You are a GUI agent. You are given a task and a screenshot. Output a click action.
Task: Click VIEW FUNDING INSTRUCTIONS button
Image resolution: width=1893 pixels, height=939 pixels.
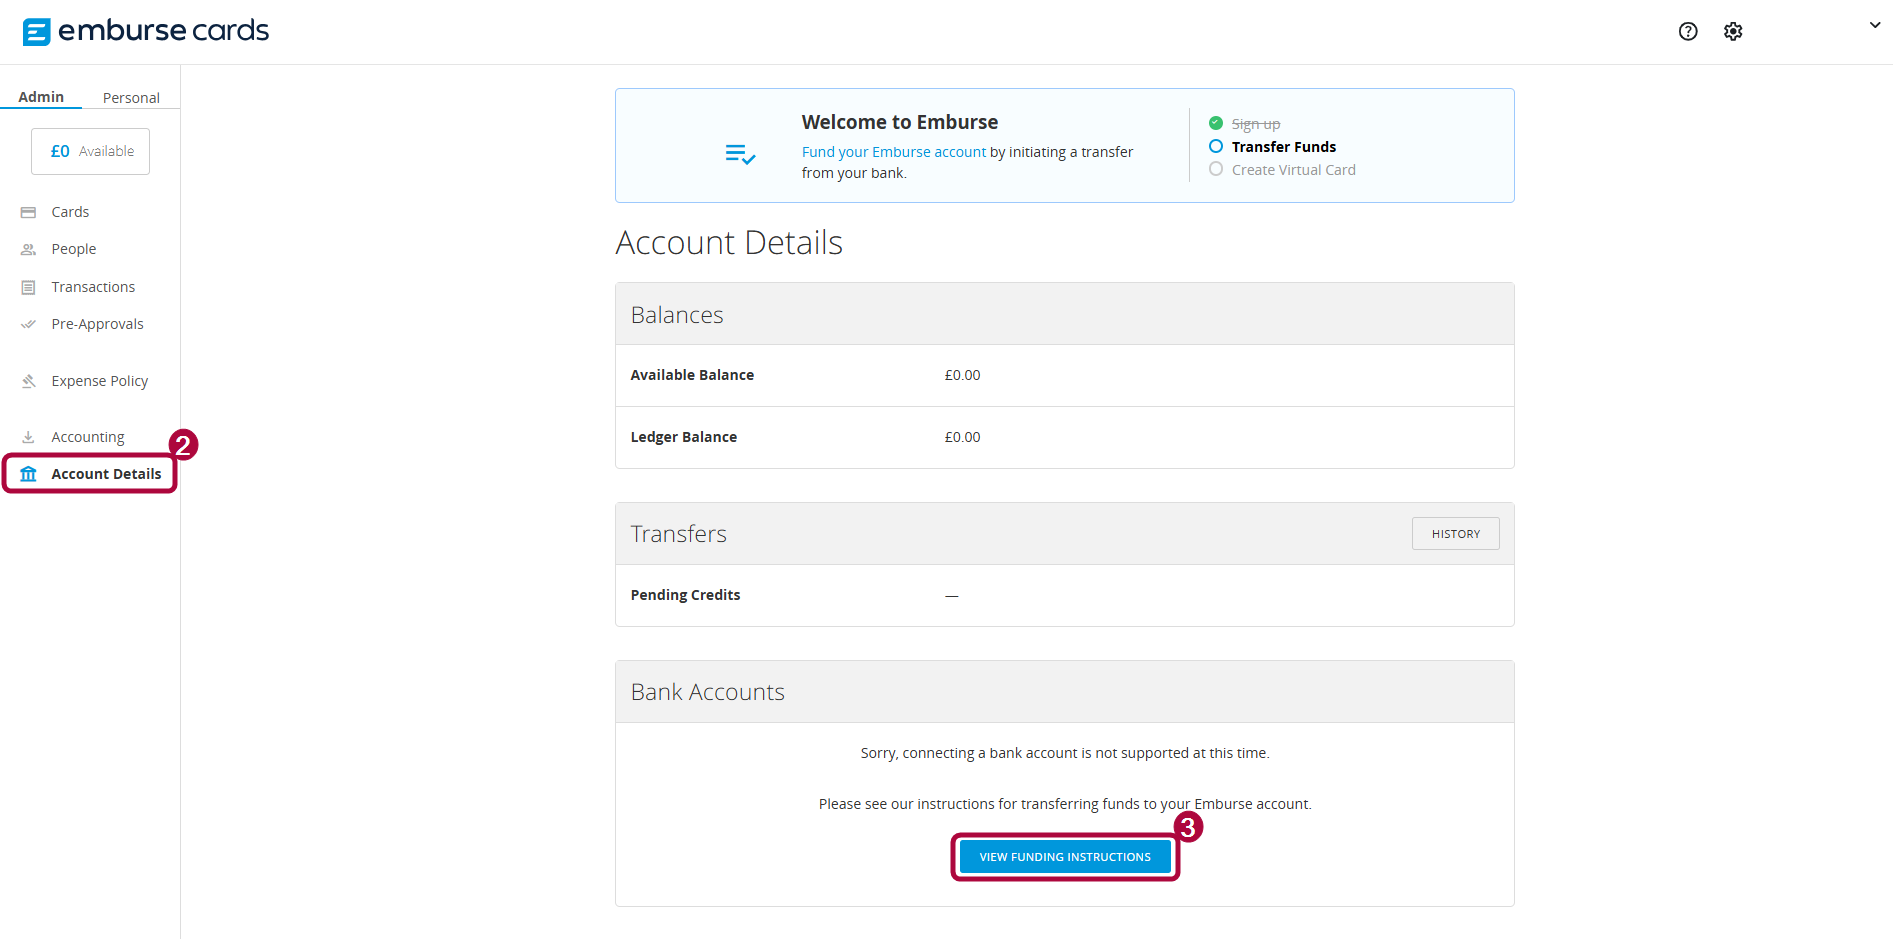1065,857
